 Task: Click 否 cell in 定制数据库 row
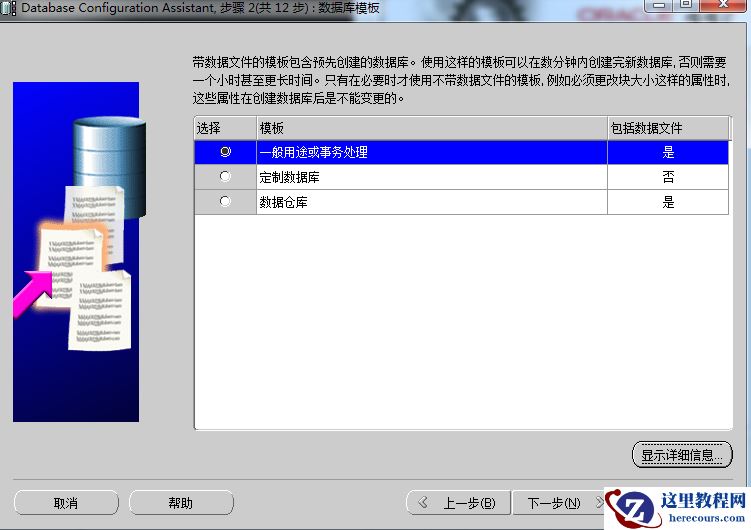(x=668, y=177)
